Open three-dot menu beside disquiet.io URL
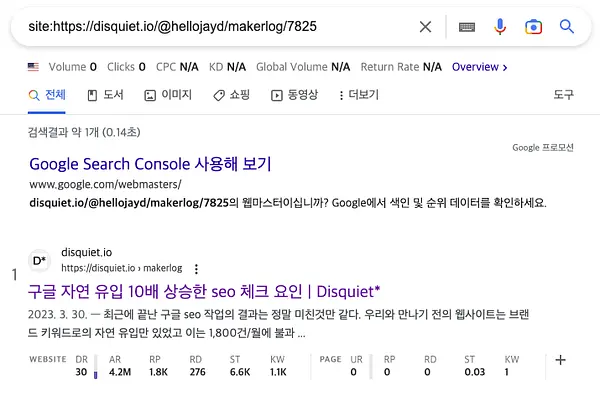This screenshot has height=395, width=600. pos(196,269)
